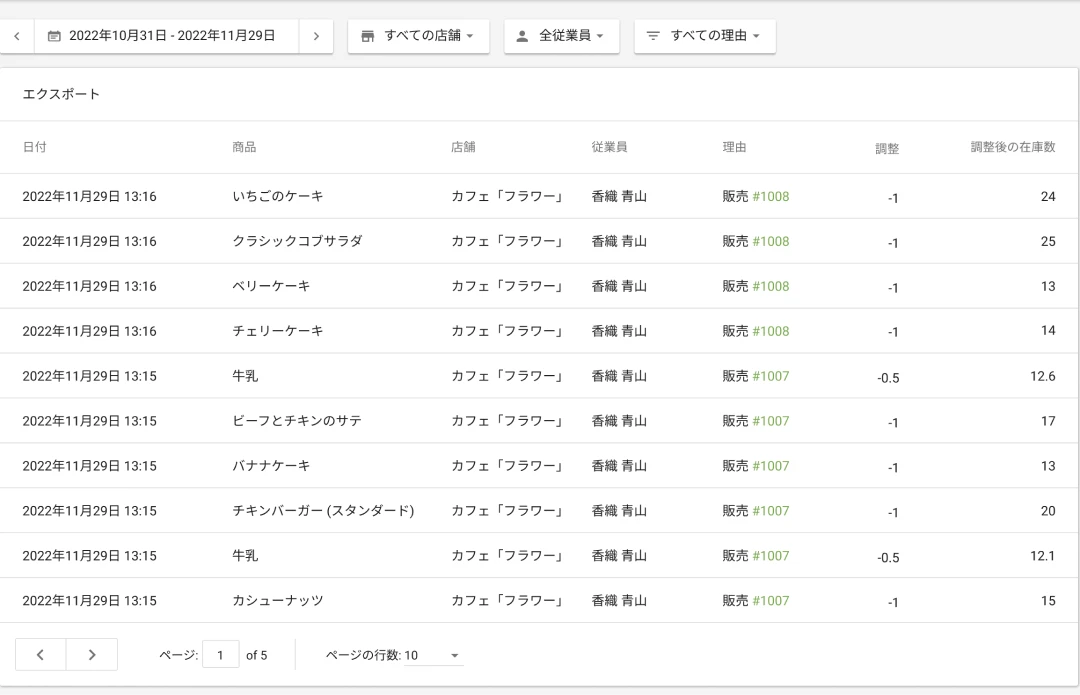This screenshot has width=1080, height=695.
Task: Open the 全従業員 dropdown
Action: tap(562, 36)
